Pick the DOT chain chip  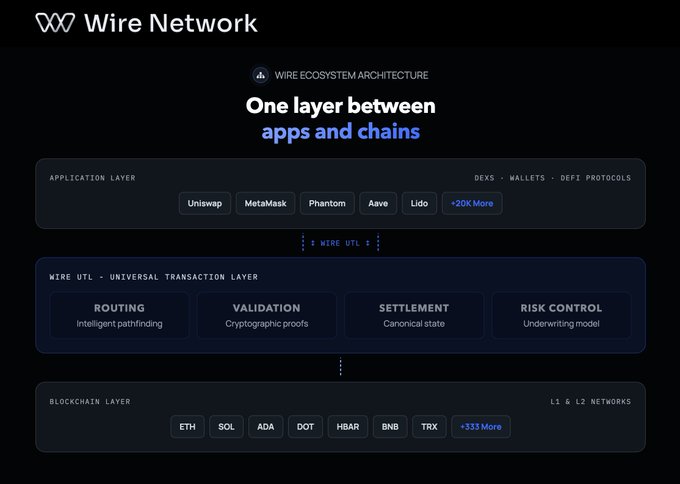pos(305,427)
